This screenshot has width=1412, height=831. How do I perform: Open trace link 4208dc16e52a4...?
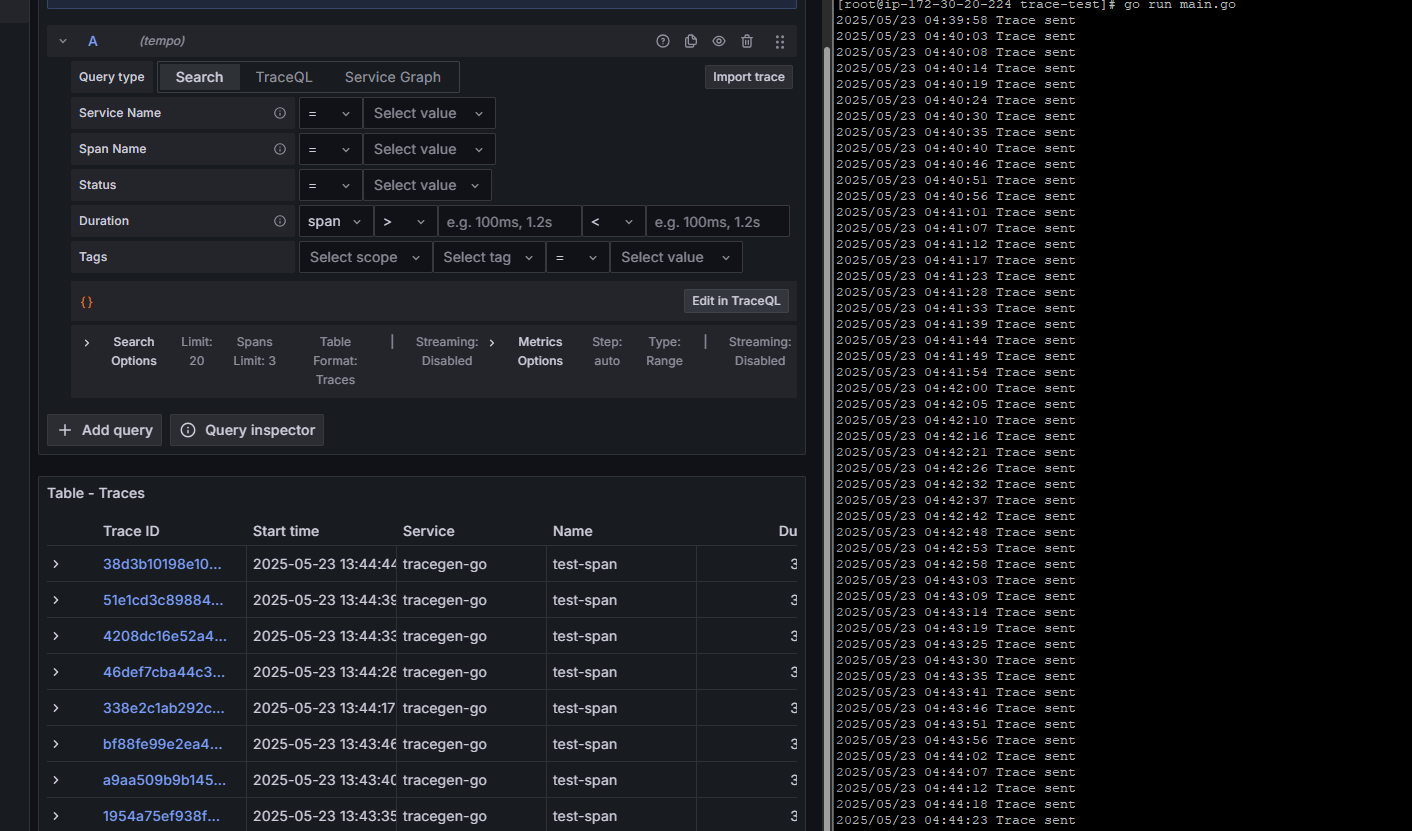coord(165,636)
